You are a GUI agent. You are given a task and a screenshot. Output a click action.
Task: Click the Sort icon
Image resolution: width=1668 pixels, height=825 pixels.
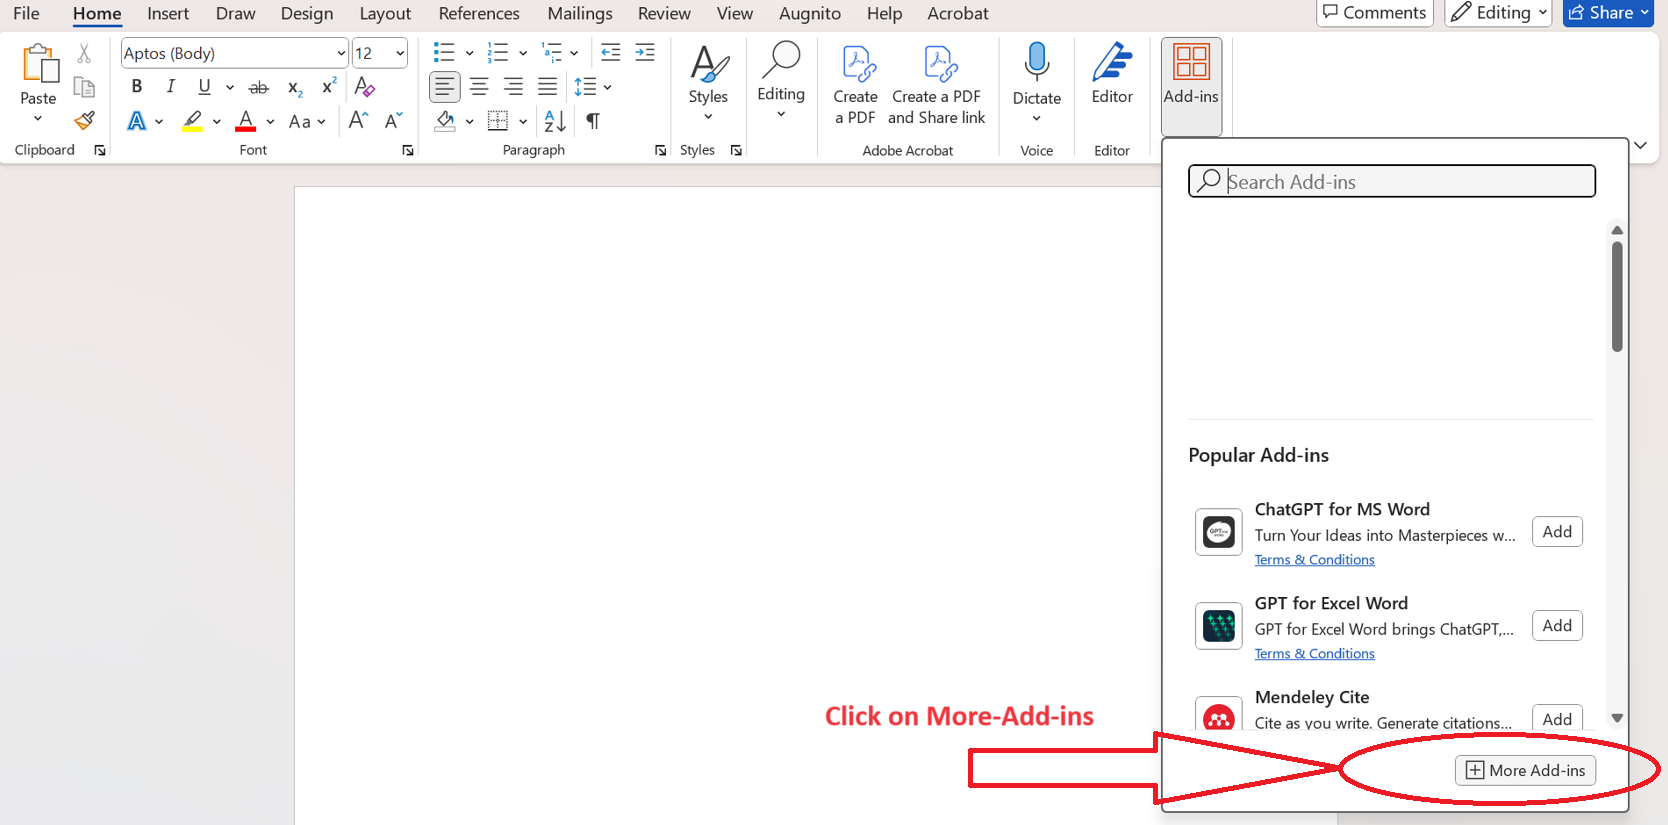pos(555,121)
